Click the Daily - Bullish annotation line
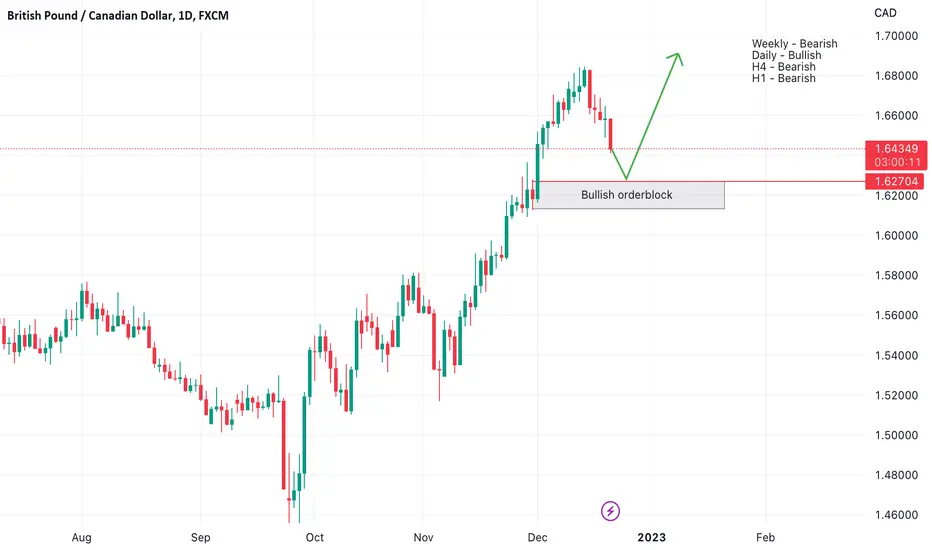Screen dimensions: 932x550 pos(786,55)
